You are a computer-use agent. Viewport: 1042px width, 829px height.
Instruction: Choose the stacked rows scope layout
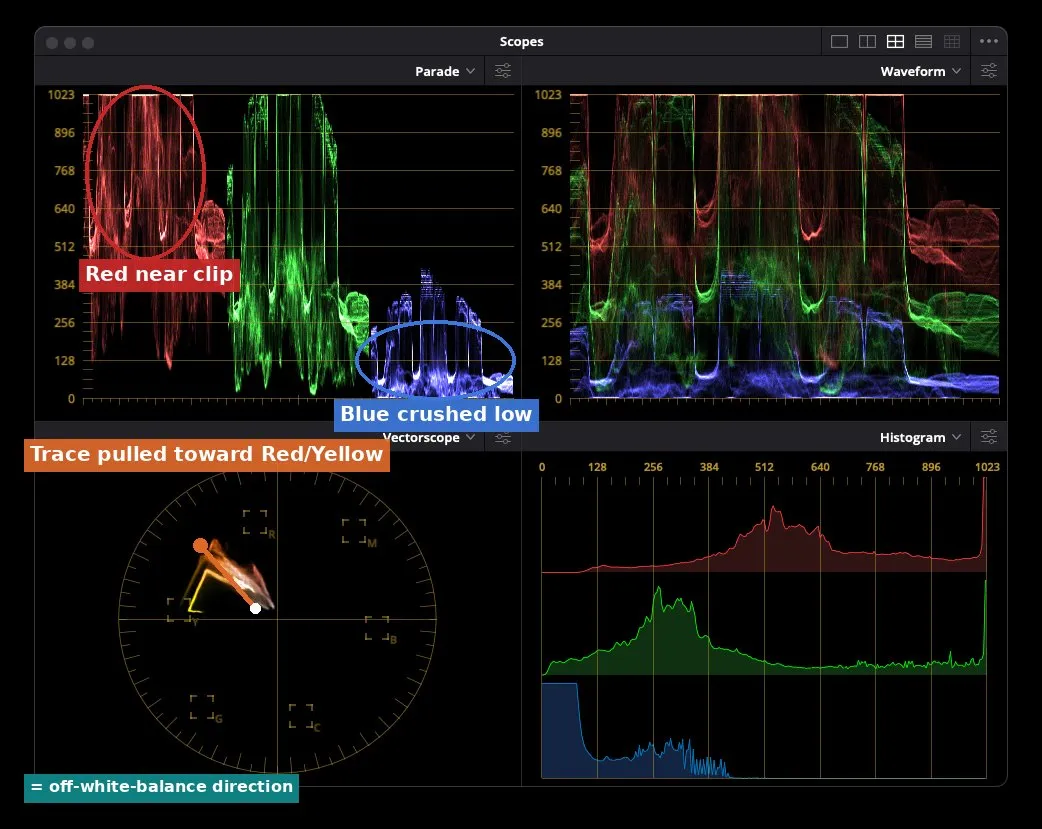[x=923, y=41]
